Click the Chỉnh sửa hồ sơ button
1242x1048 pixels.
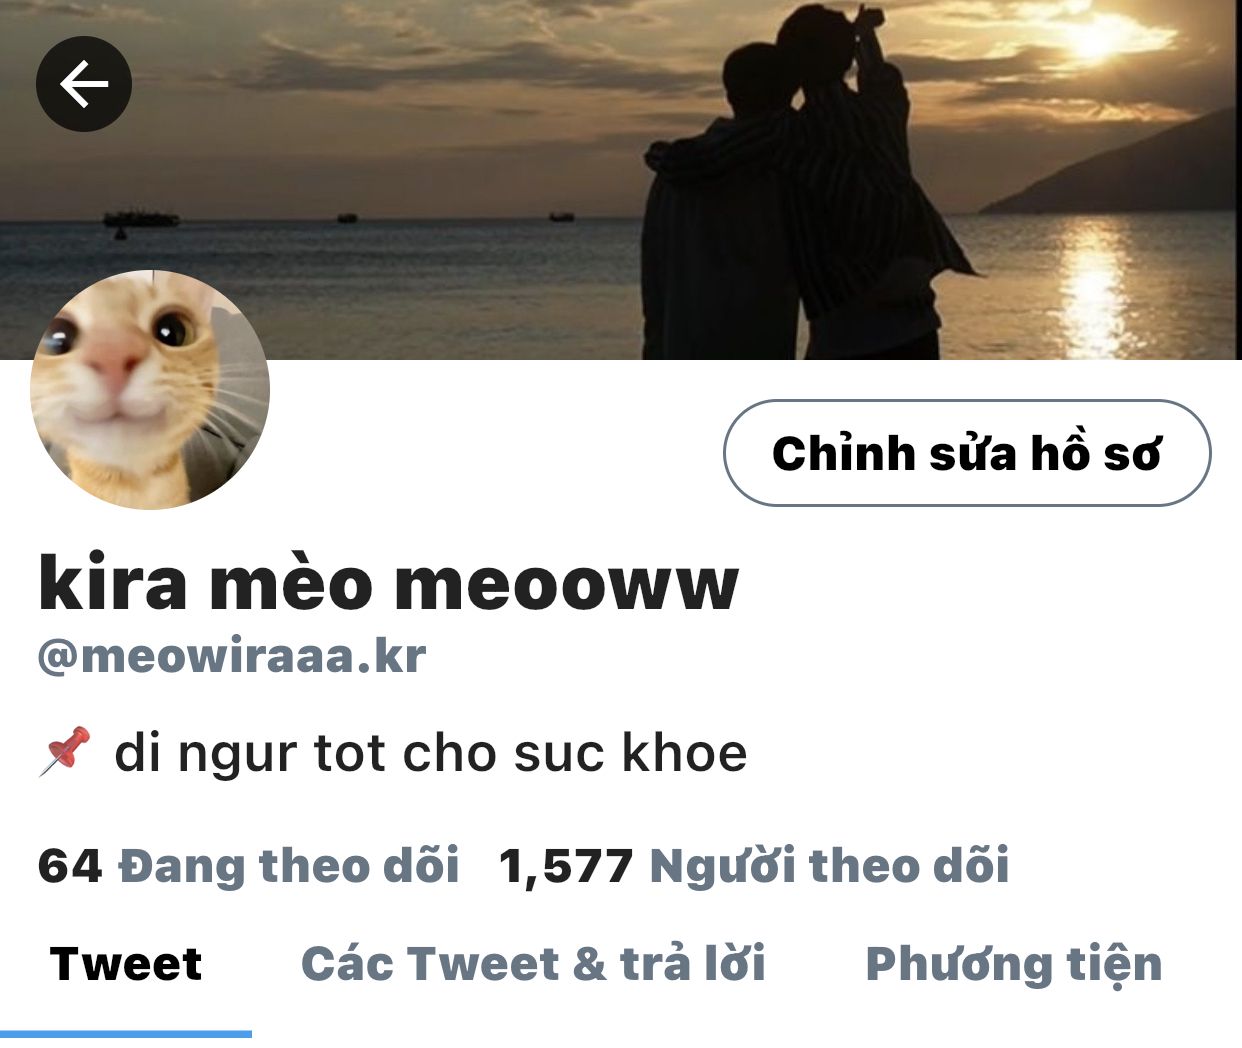tap(967, 453)
